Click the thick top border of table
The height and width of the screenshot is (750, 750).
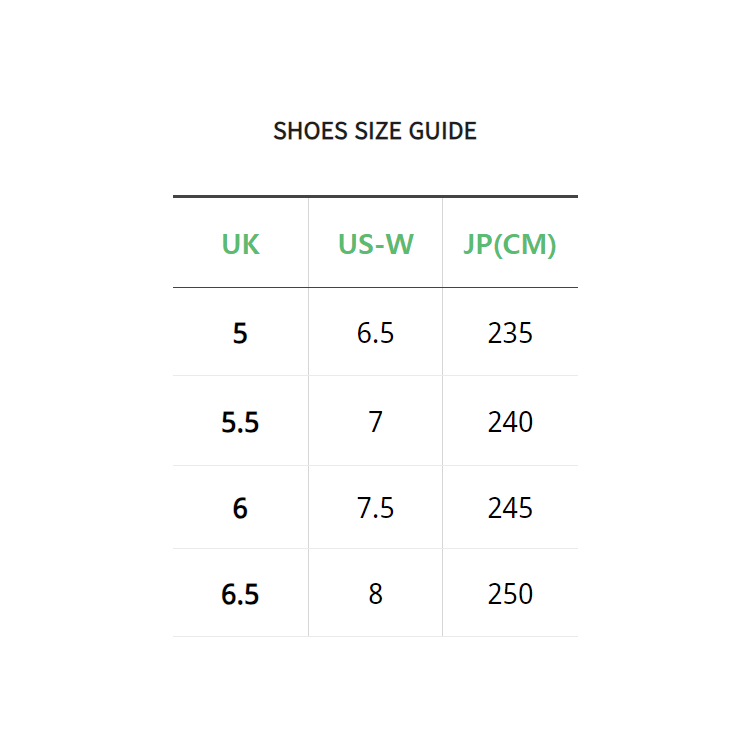375,196
